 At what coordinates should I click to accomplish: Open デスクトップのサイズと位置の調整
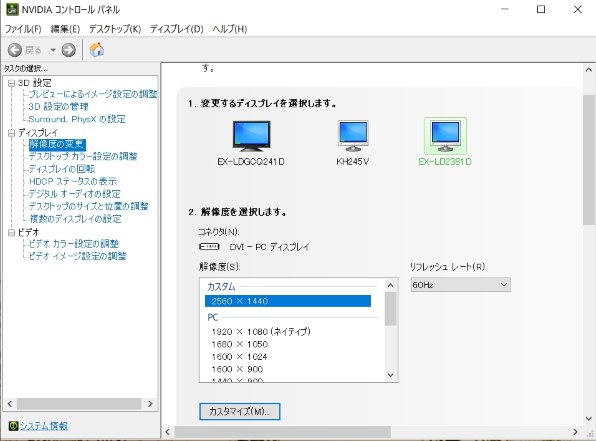coord(88,206)
